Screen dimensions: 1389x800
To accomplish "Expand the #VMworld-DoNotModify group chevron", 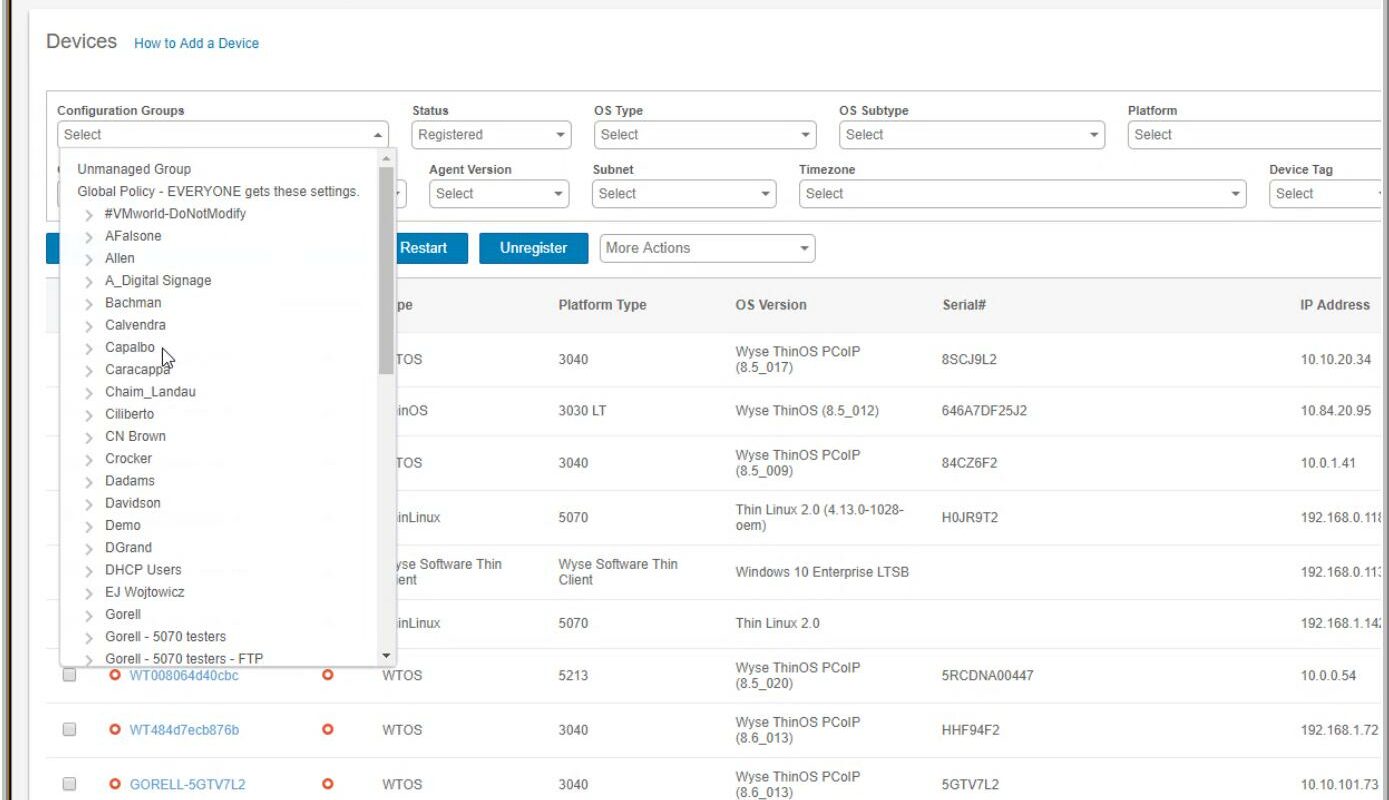I will pos(89,214).
